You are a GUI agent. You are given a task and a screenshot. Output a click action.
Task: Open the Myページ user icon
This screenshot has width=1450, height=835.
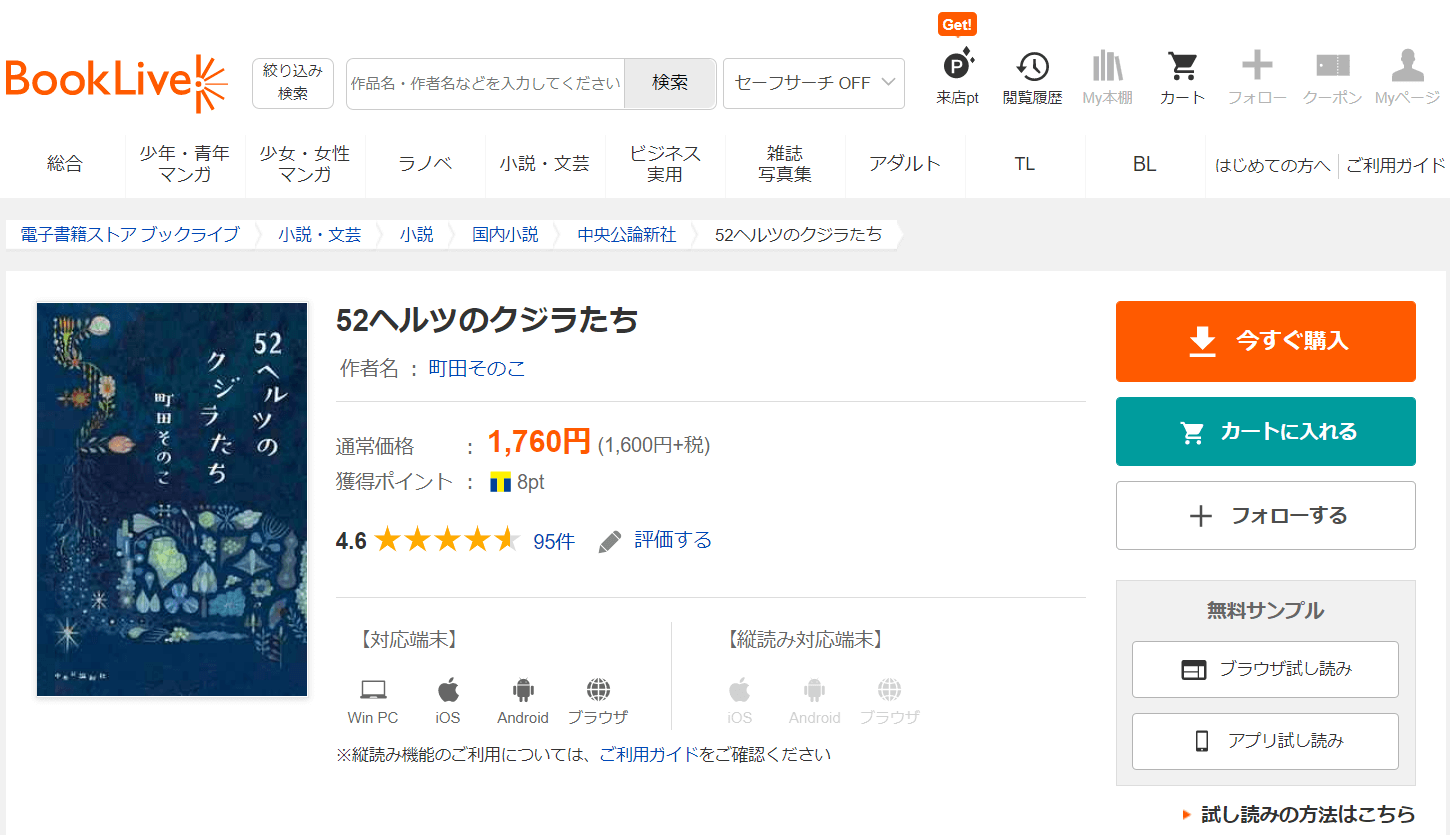(1407, 69)
